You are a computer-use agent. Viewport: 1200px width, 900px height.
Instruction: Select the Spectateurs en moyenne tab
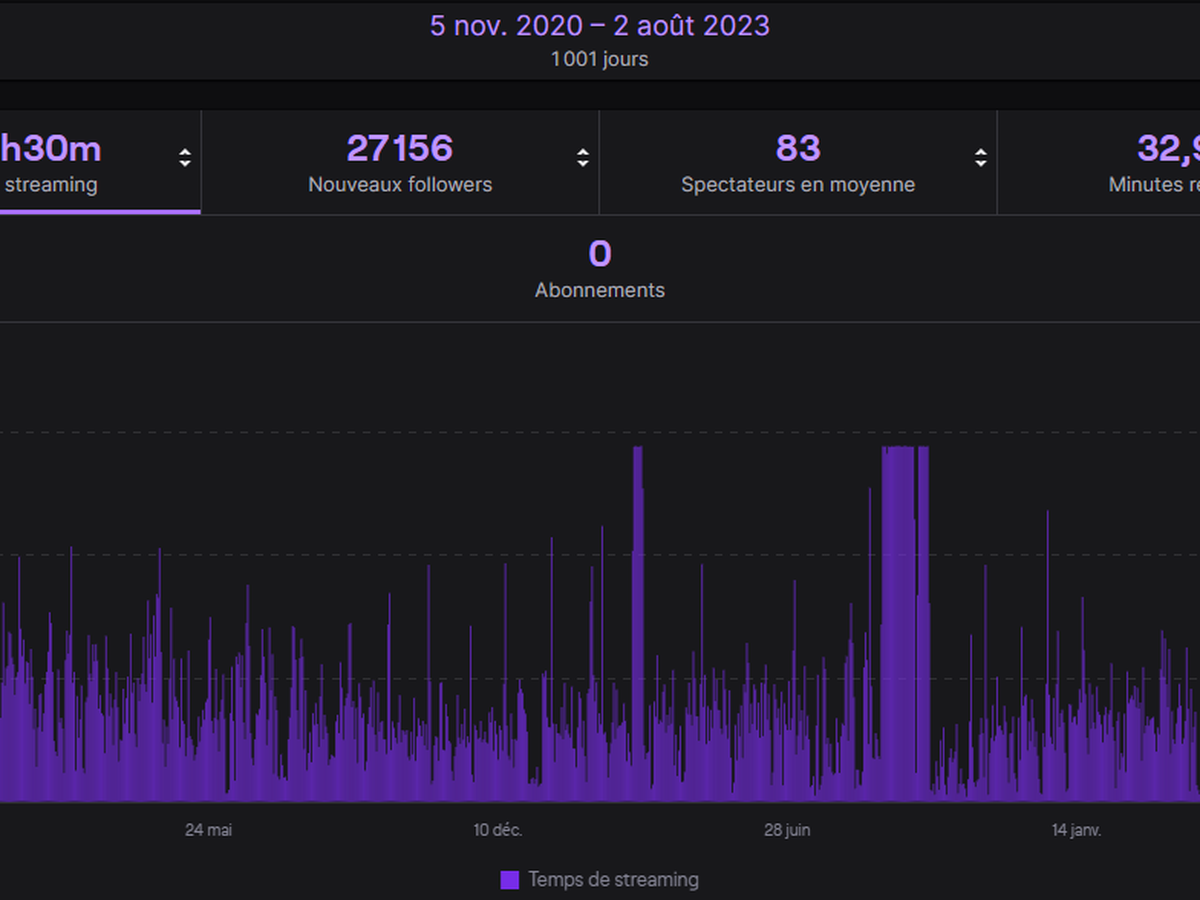coord(798,163)
